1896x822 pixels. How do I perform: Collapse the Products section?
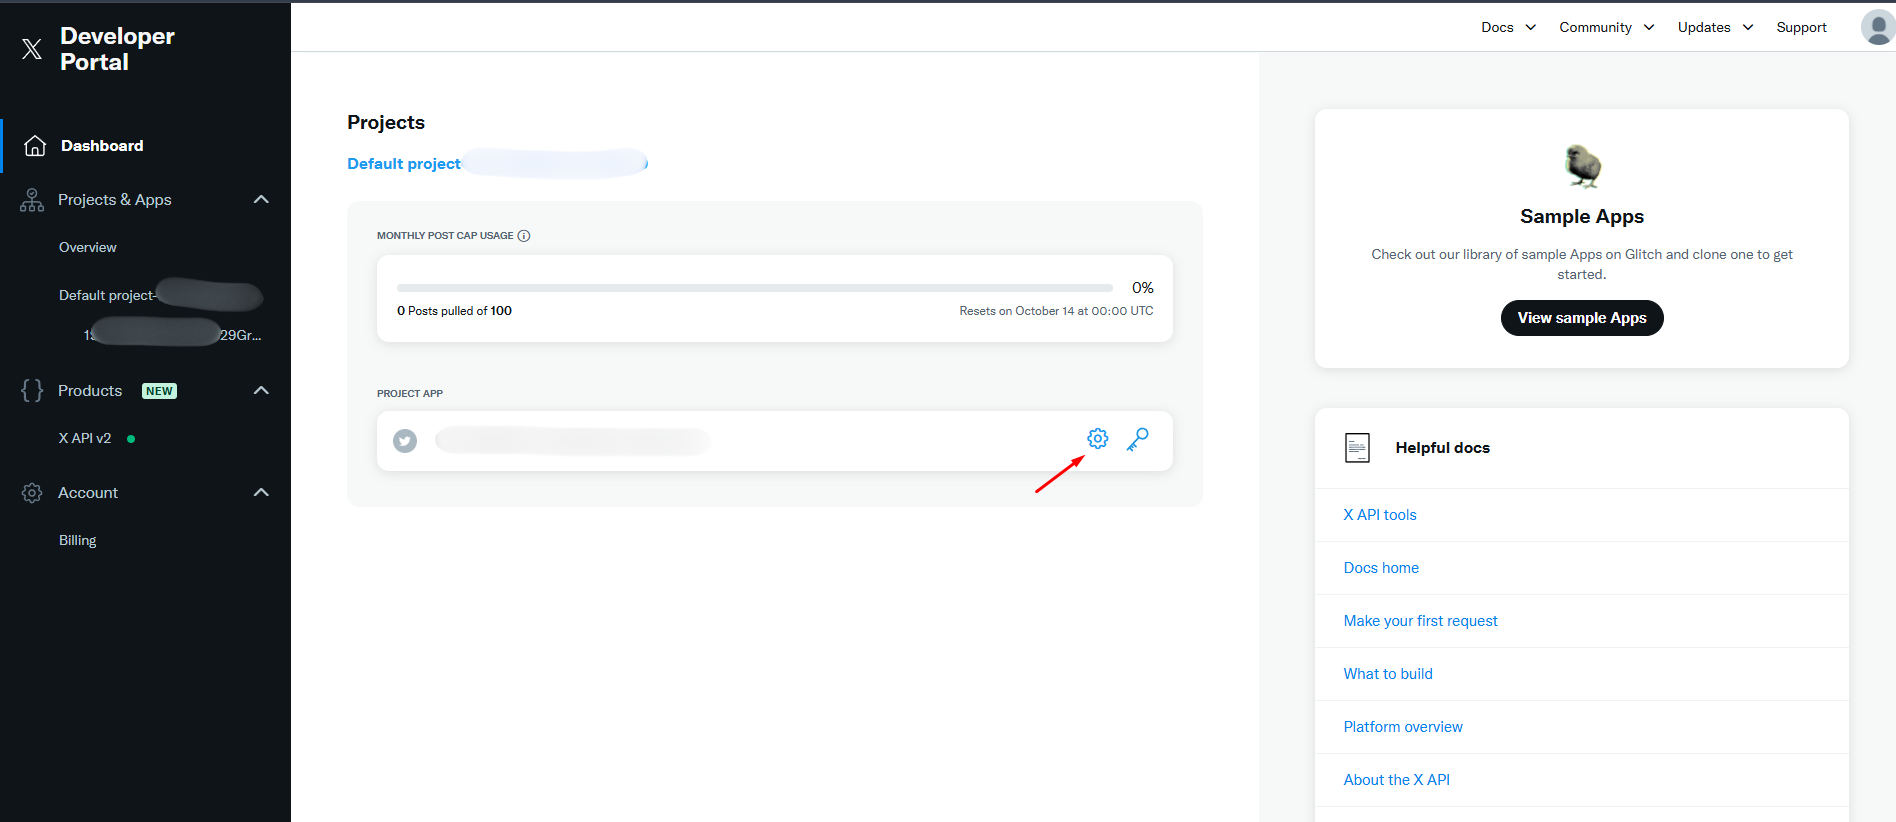point(261,391)
